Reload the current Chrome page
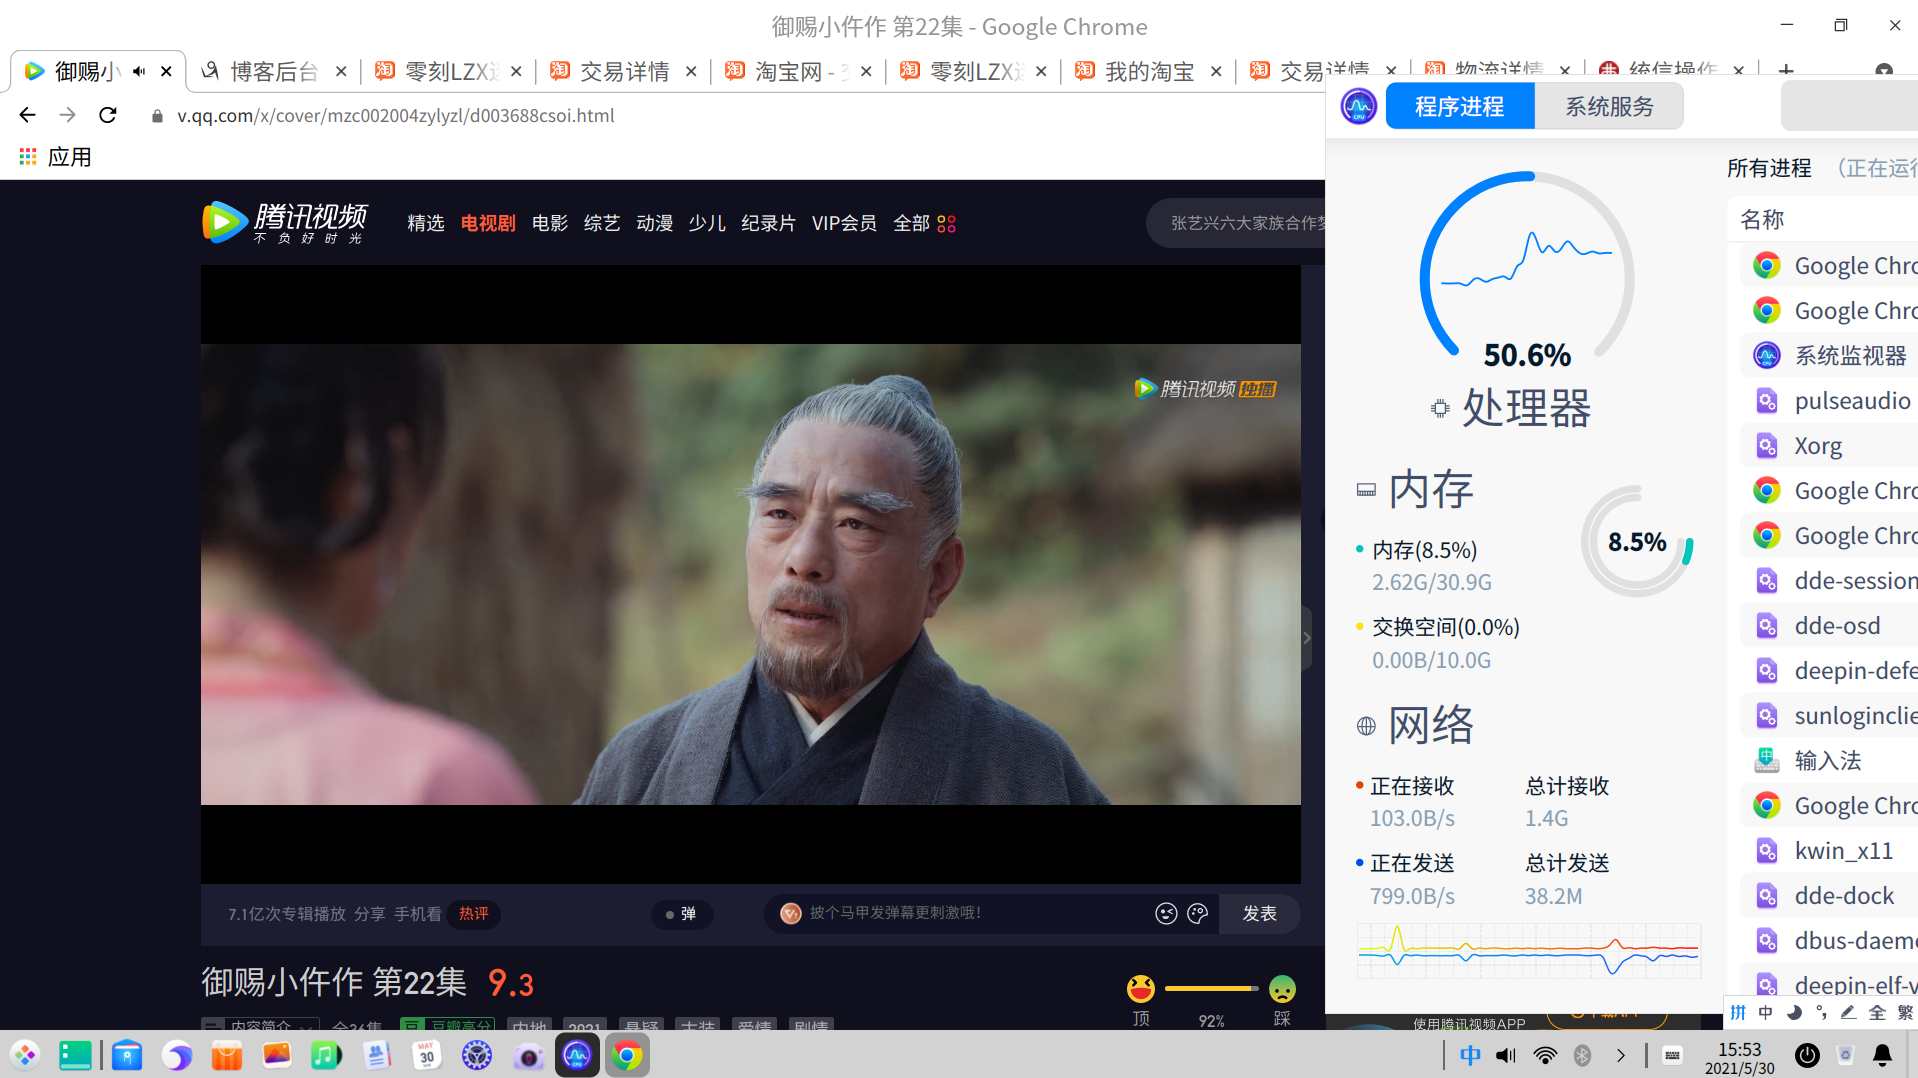This screenshot has width=1918, height=1078. (108, 115)
